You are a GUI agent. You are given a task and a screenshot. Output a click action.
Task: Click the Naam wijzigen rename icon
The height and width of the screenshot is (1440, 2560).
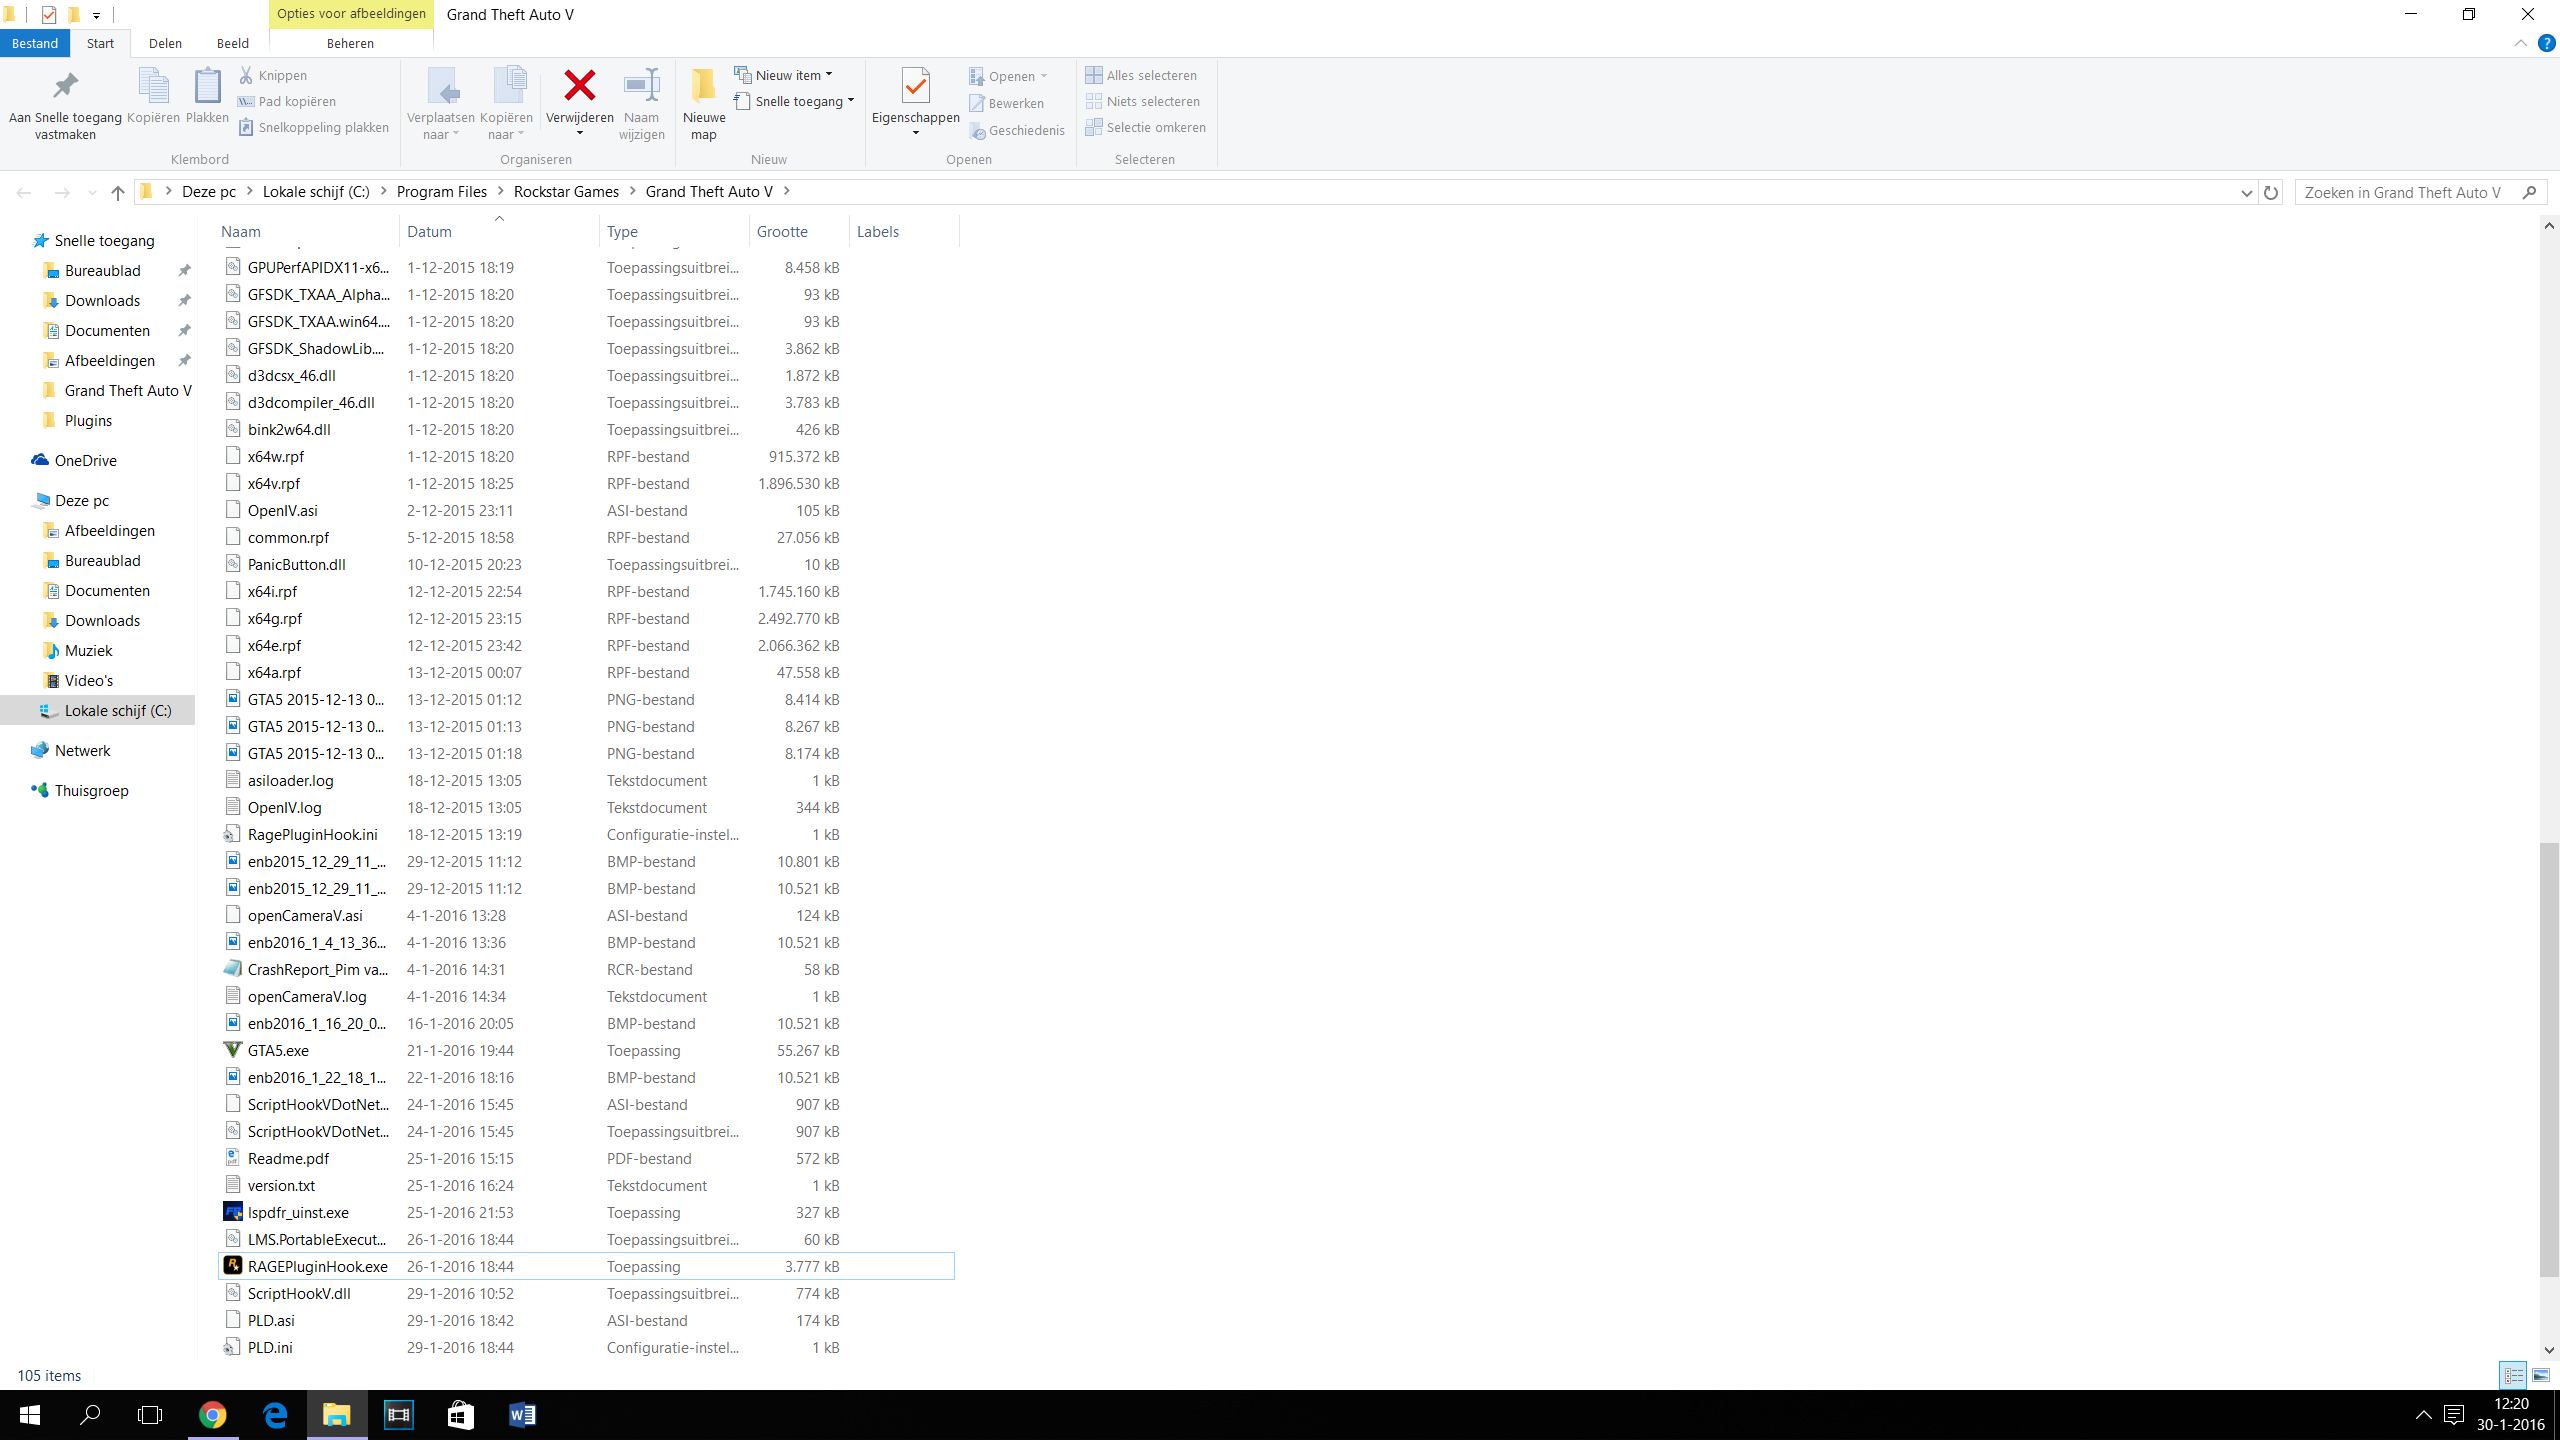point(641,87)
